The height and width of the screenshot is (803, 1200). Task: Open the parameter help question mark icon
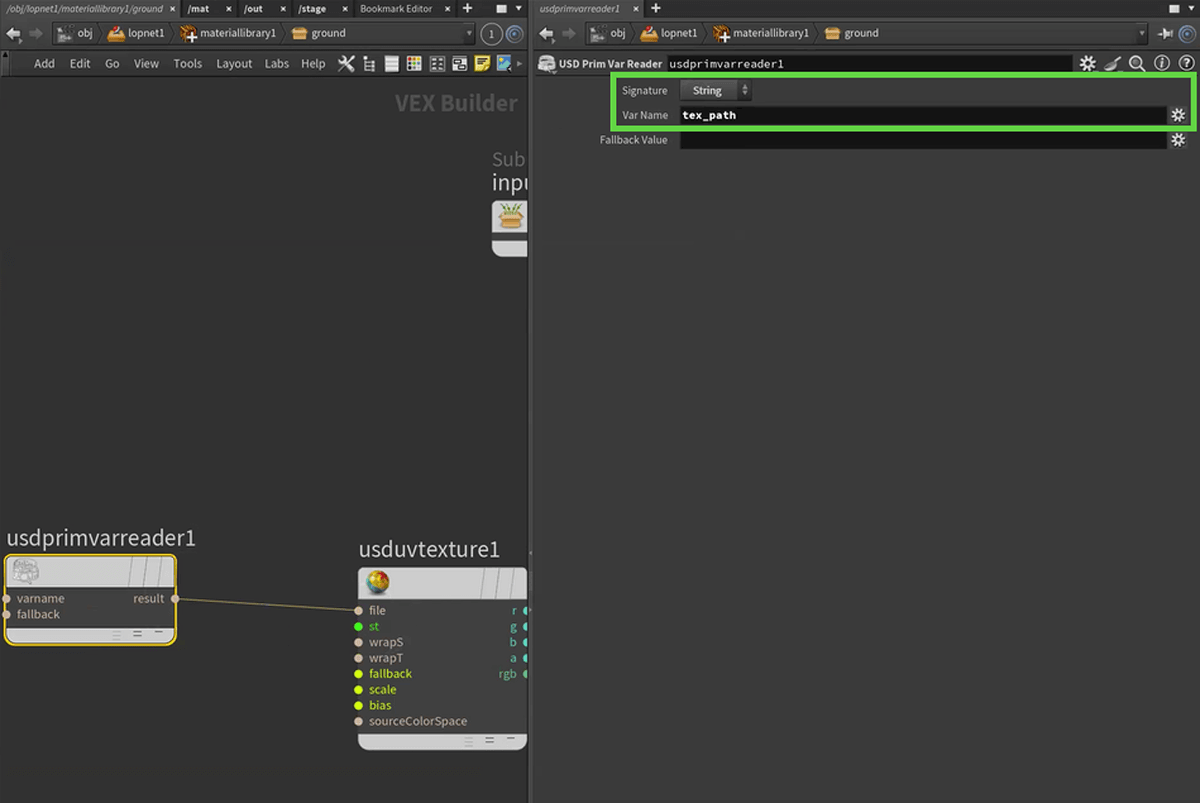1184,63
